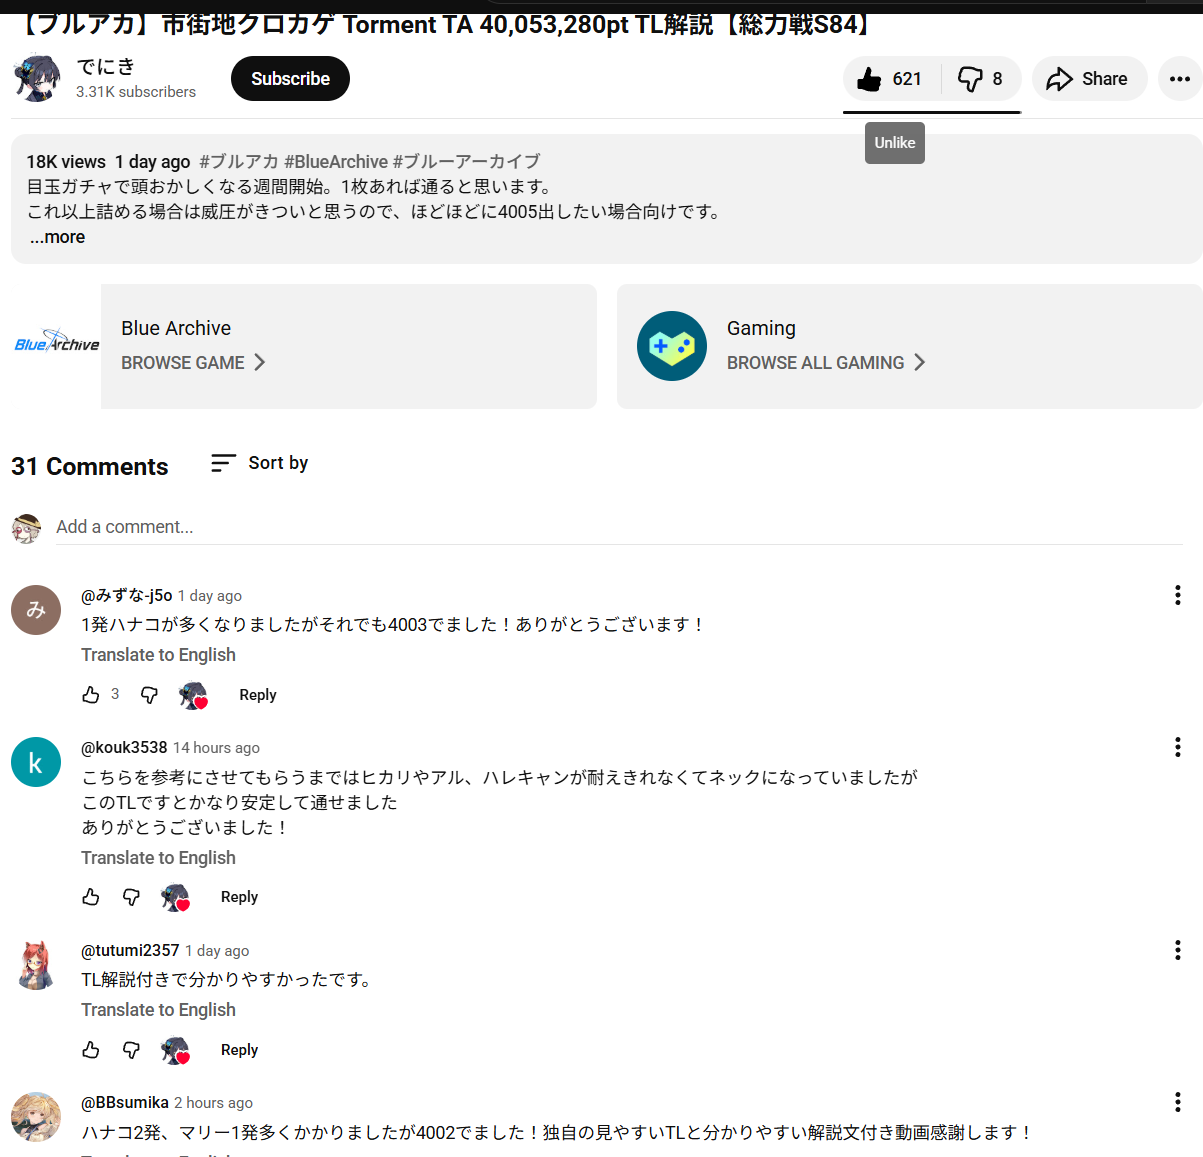Subscribe to the でにき channel
The width and height of the screenshot is (1203, 1157).
pos(290,79)
